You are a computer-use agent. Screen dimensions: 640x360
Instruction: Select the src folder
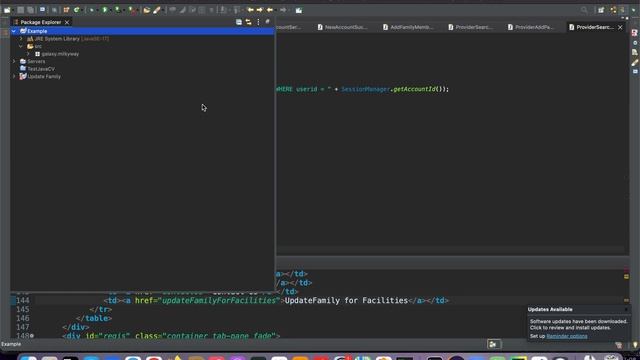tap(35, 46)
